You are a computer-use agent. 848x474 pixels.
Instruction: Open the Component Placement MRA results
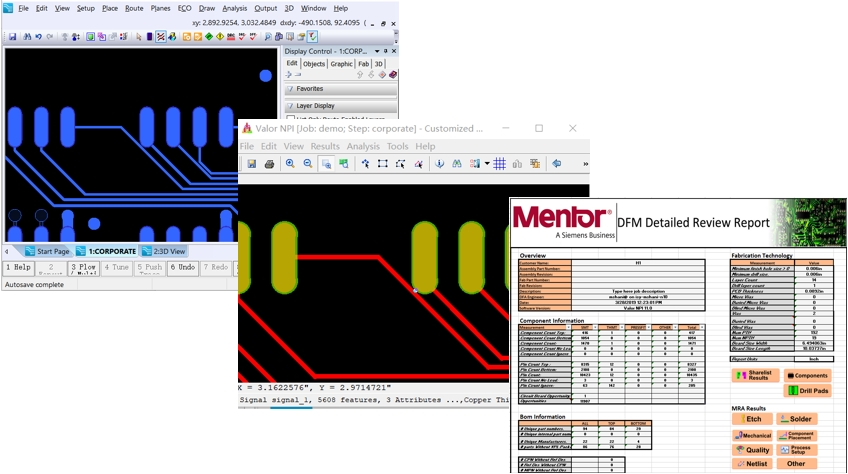796,435
